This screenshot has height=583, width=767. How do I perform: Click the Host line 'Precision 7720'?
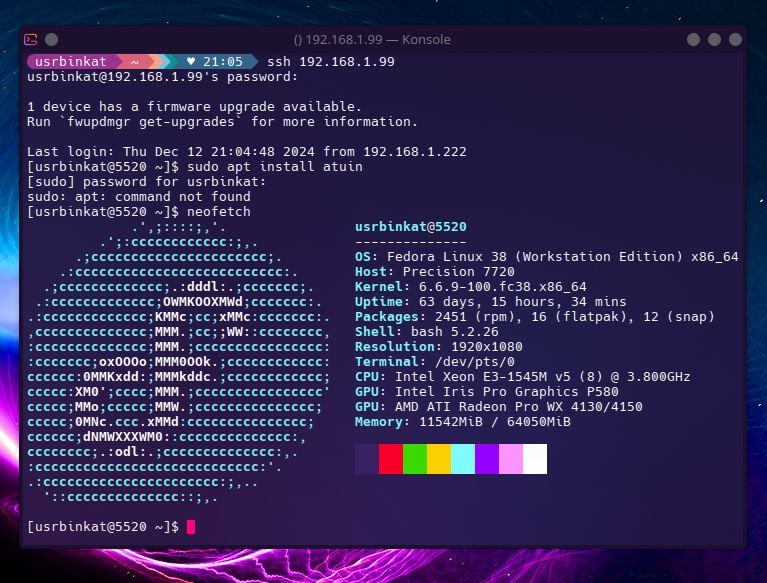pos(435,272)
